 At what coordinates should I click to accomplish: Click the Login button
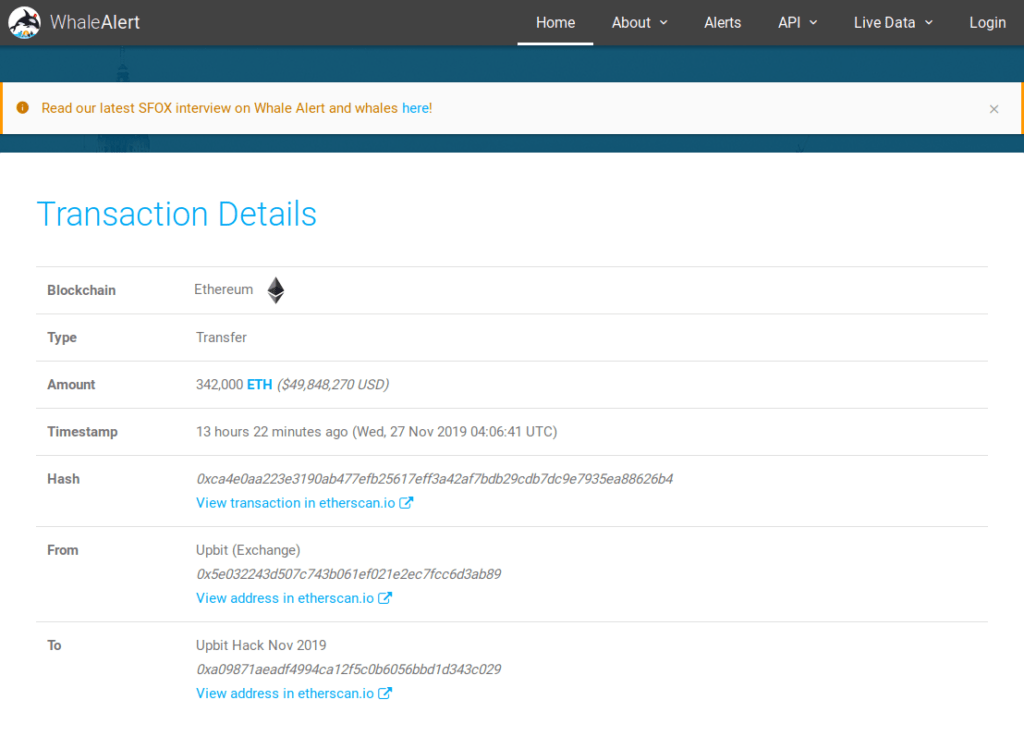point(987,22)
